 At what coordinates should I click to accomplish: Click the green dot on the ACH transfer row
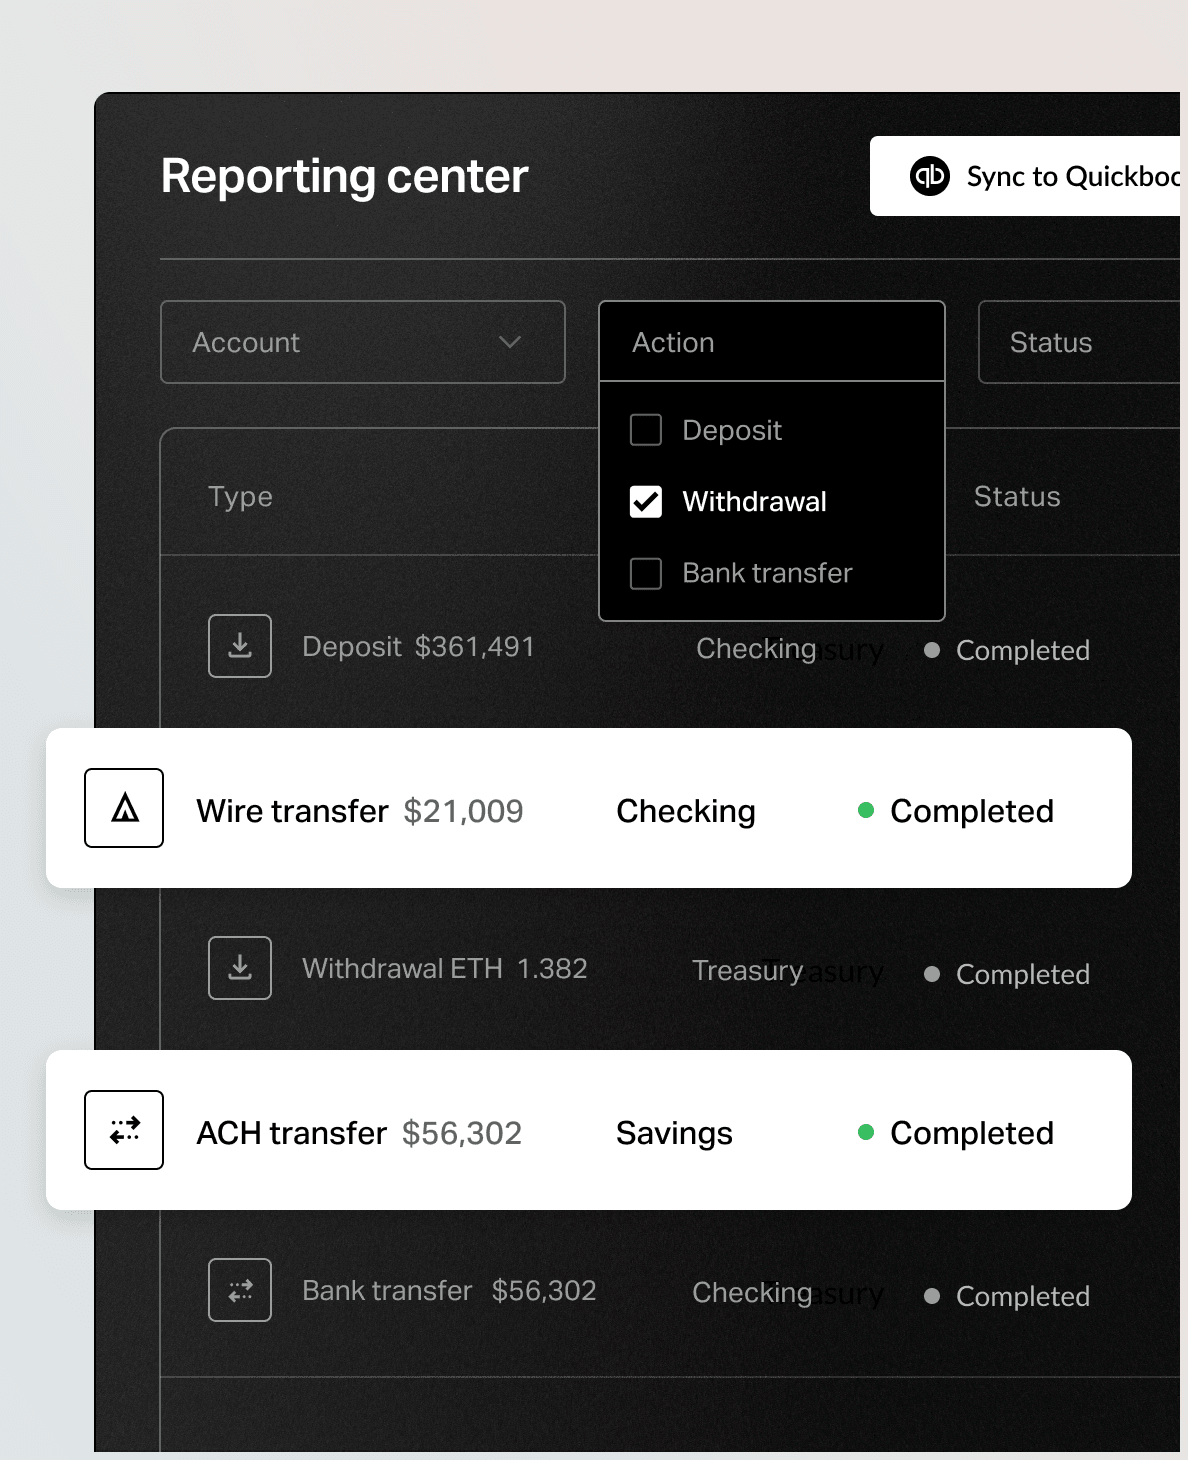tap(866, 1133)
